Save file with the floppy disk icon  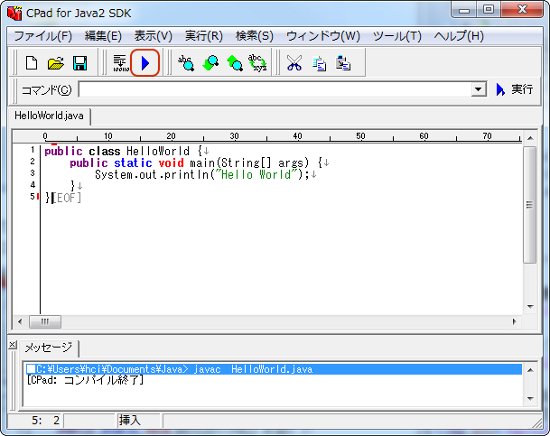point(80,63)
